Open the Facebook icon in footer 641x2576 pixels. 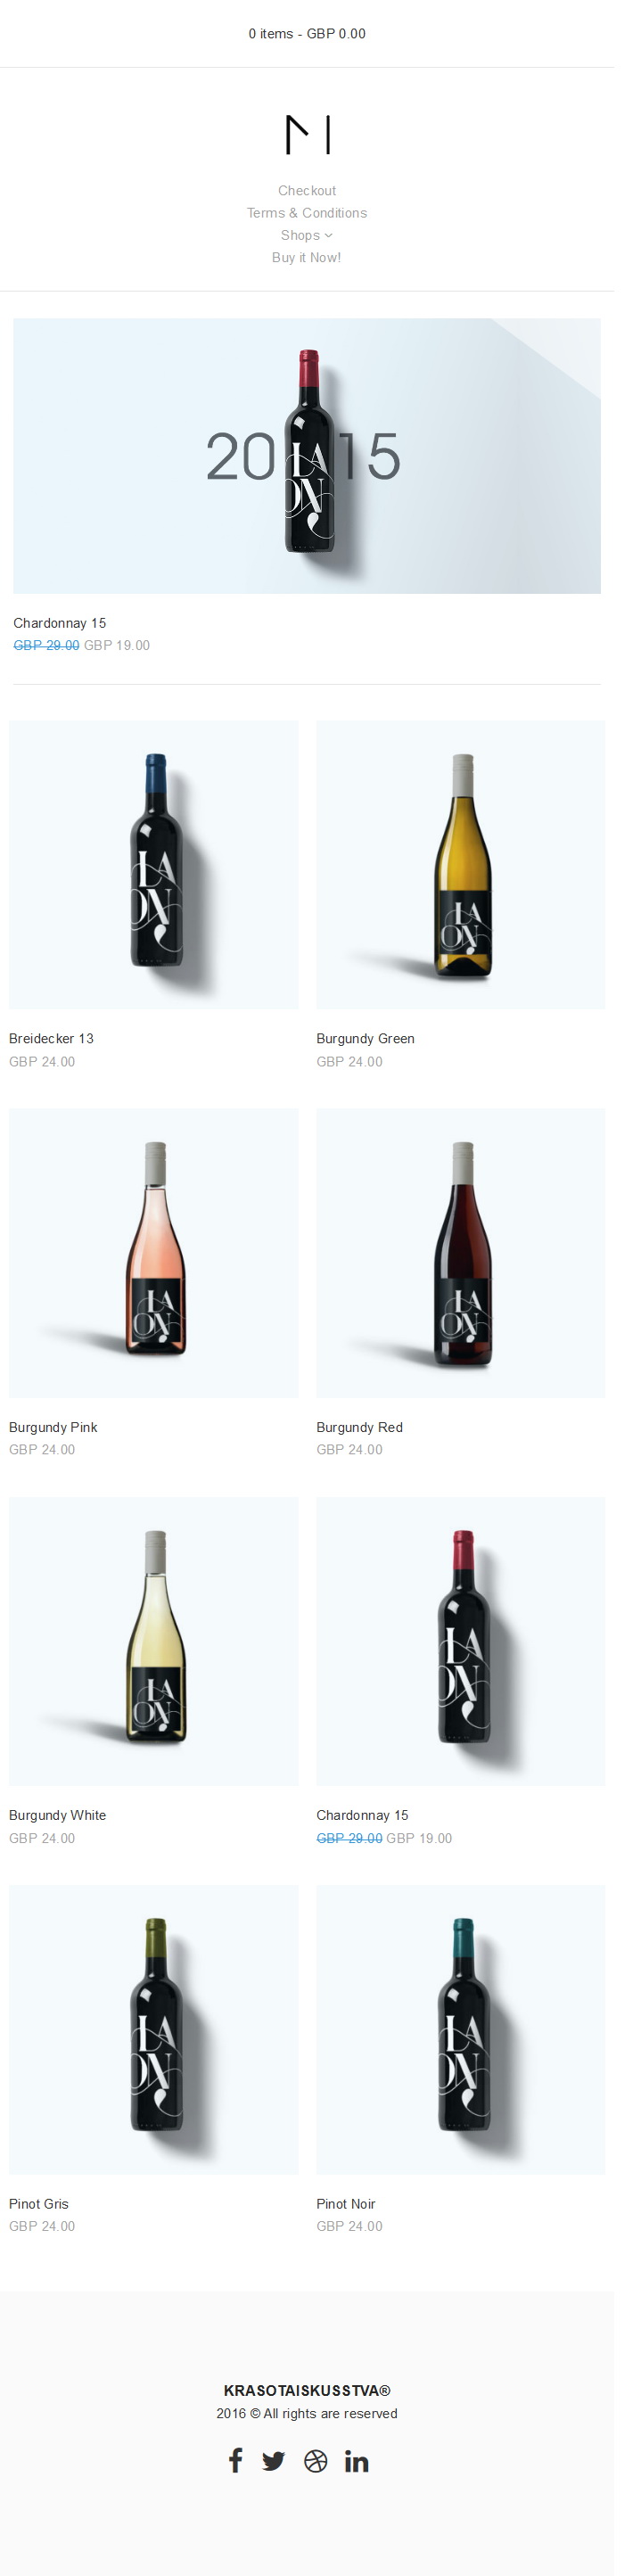(x=235, y=2460)
